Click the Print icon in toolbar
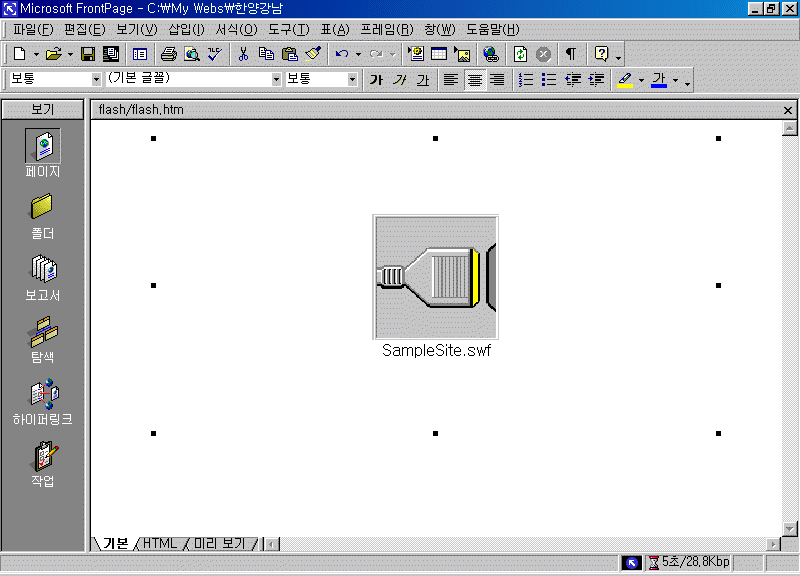The image size is (800, 576). click(x=169, y=54)
